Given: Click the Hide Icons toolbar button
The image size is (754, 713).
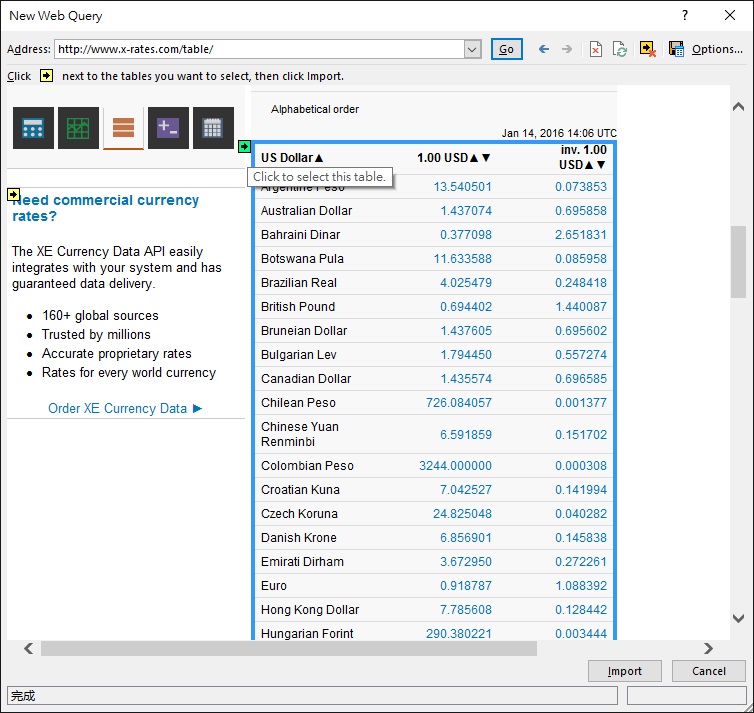Looking at the screenshot, I should point(648,49).
